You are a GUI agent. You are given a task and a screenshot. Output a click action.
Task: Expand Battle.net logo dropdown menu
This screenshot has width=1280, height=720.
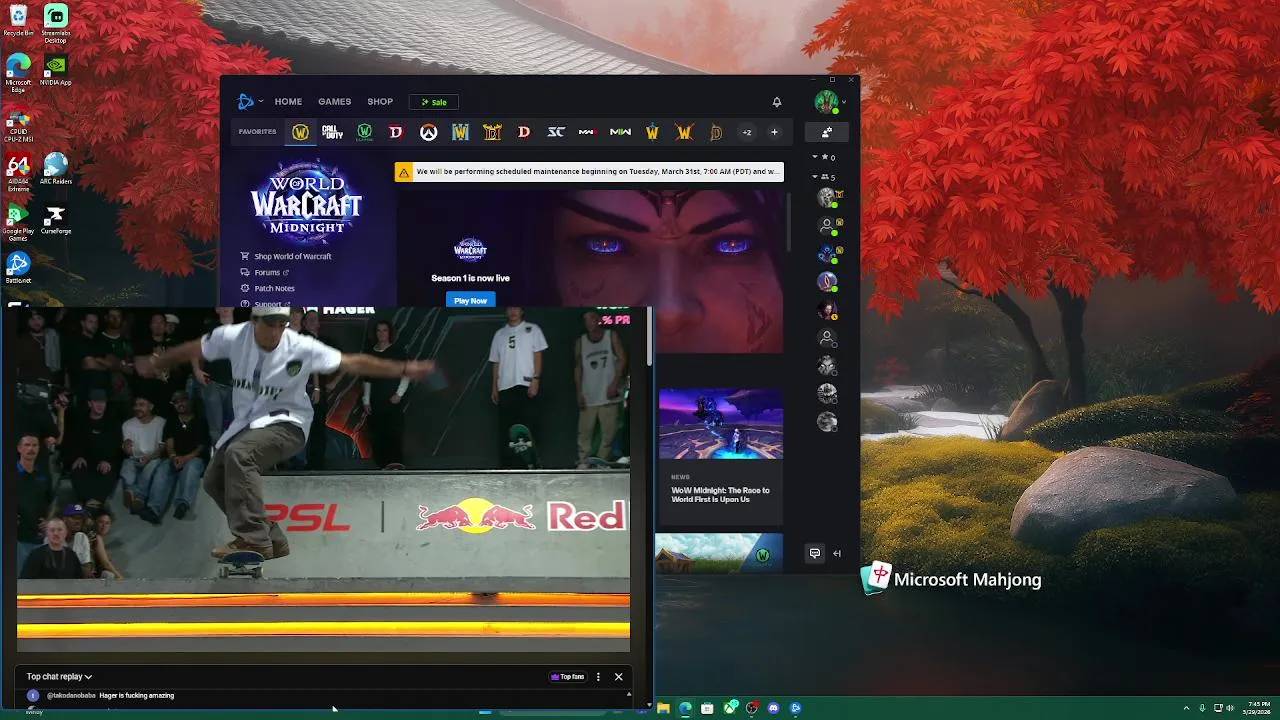pos(261,102)
